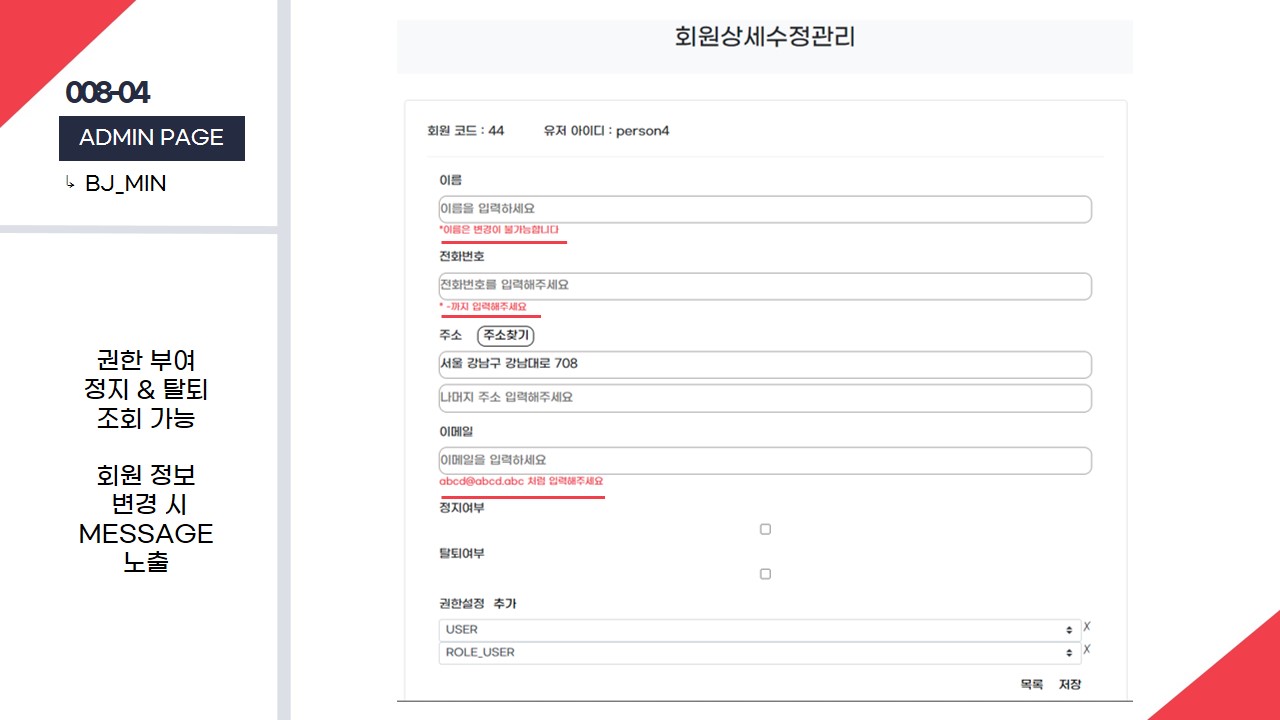1280x720 pixels.
Task: Click the 전화번호 phone number field
Action: click(764, 286)
